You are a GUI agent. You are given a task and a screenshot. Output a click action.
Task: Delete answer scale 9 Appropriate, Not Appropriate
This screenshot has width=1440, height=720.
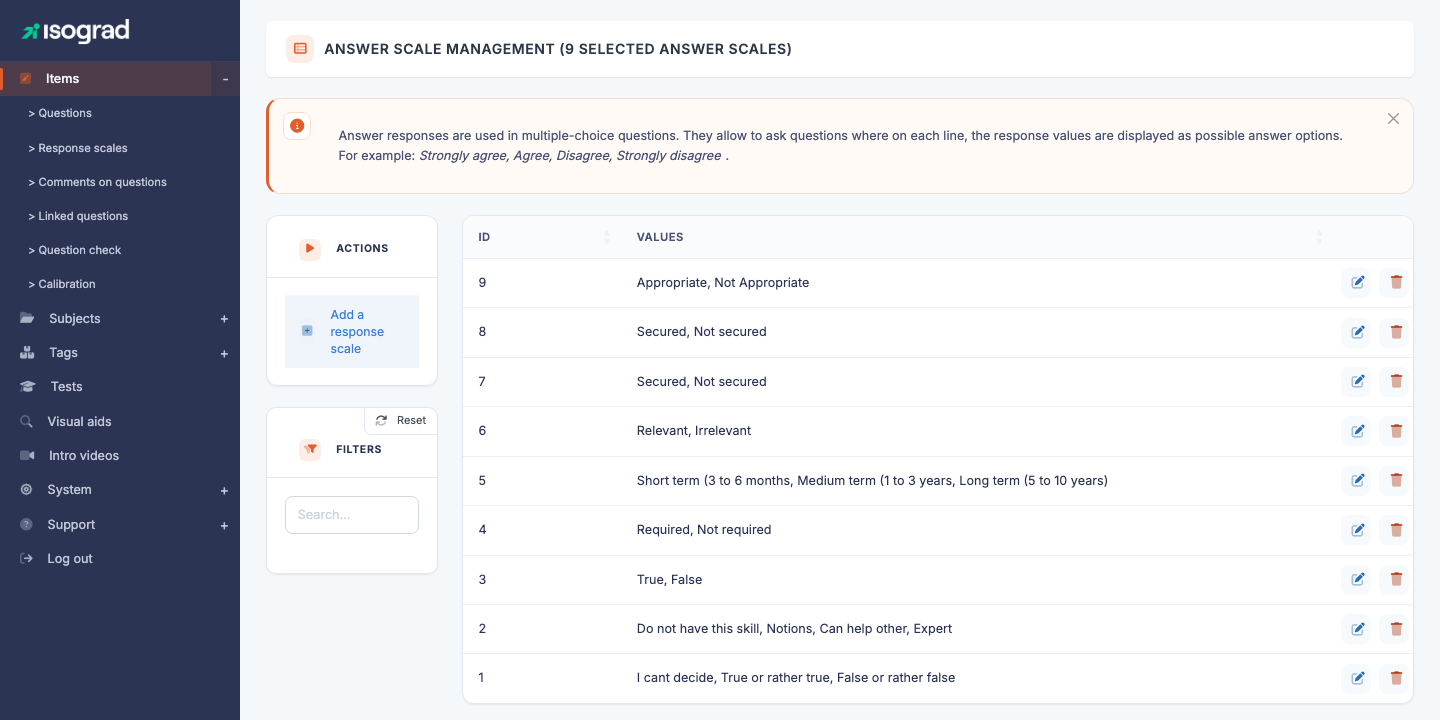coord(1395,283)
